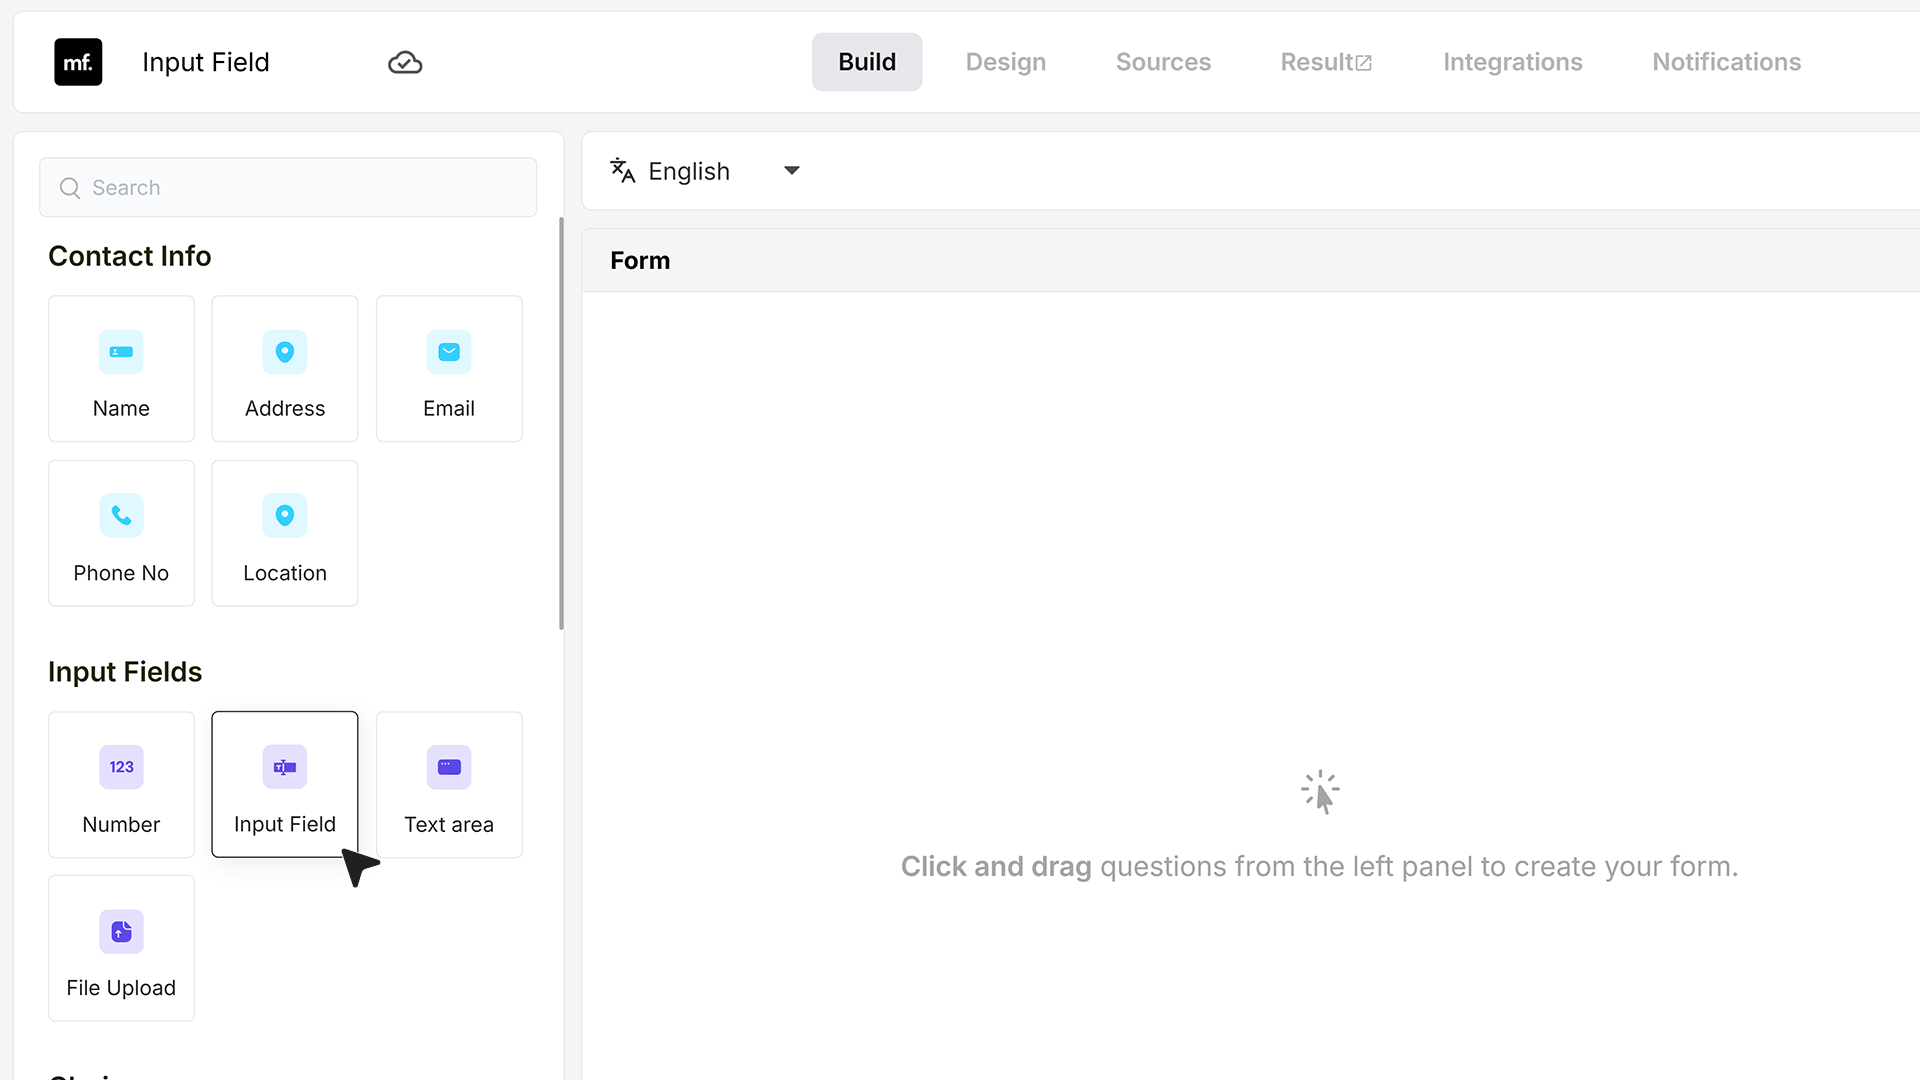The image size is (1920, 1080).
Task: Open the Result tab link
Action: point(1326,62)
